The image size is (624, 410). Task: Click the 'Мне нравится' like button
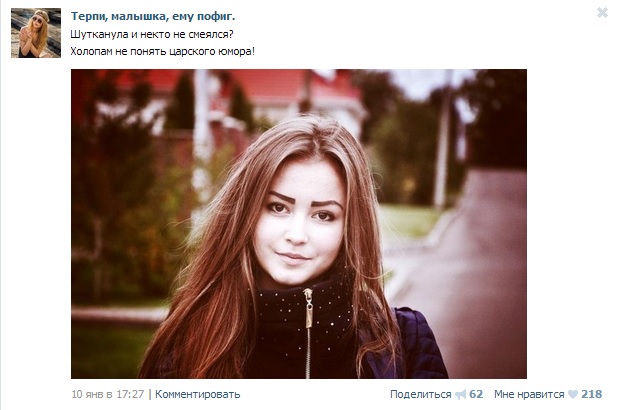point(529,394)
